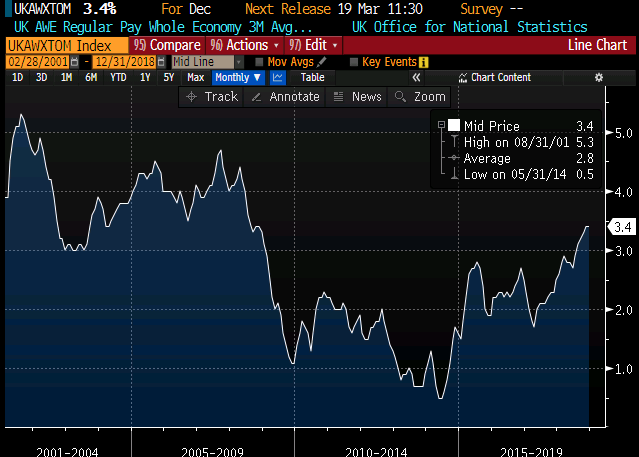The image size is (639, 457).
Task: Open chart settings gear icon
Action: [599, 77]
